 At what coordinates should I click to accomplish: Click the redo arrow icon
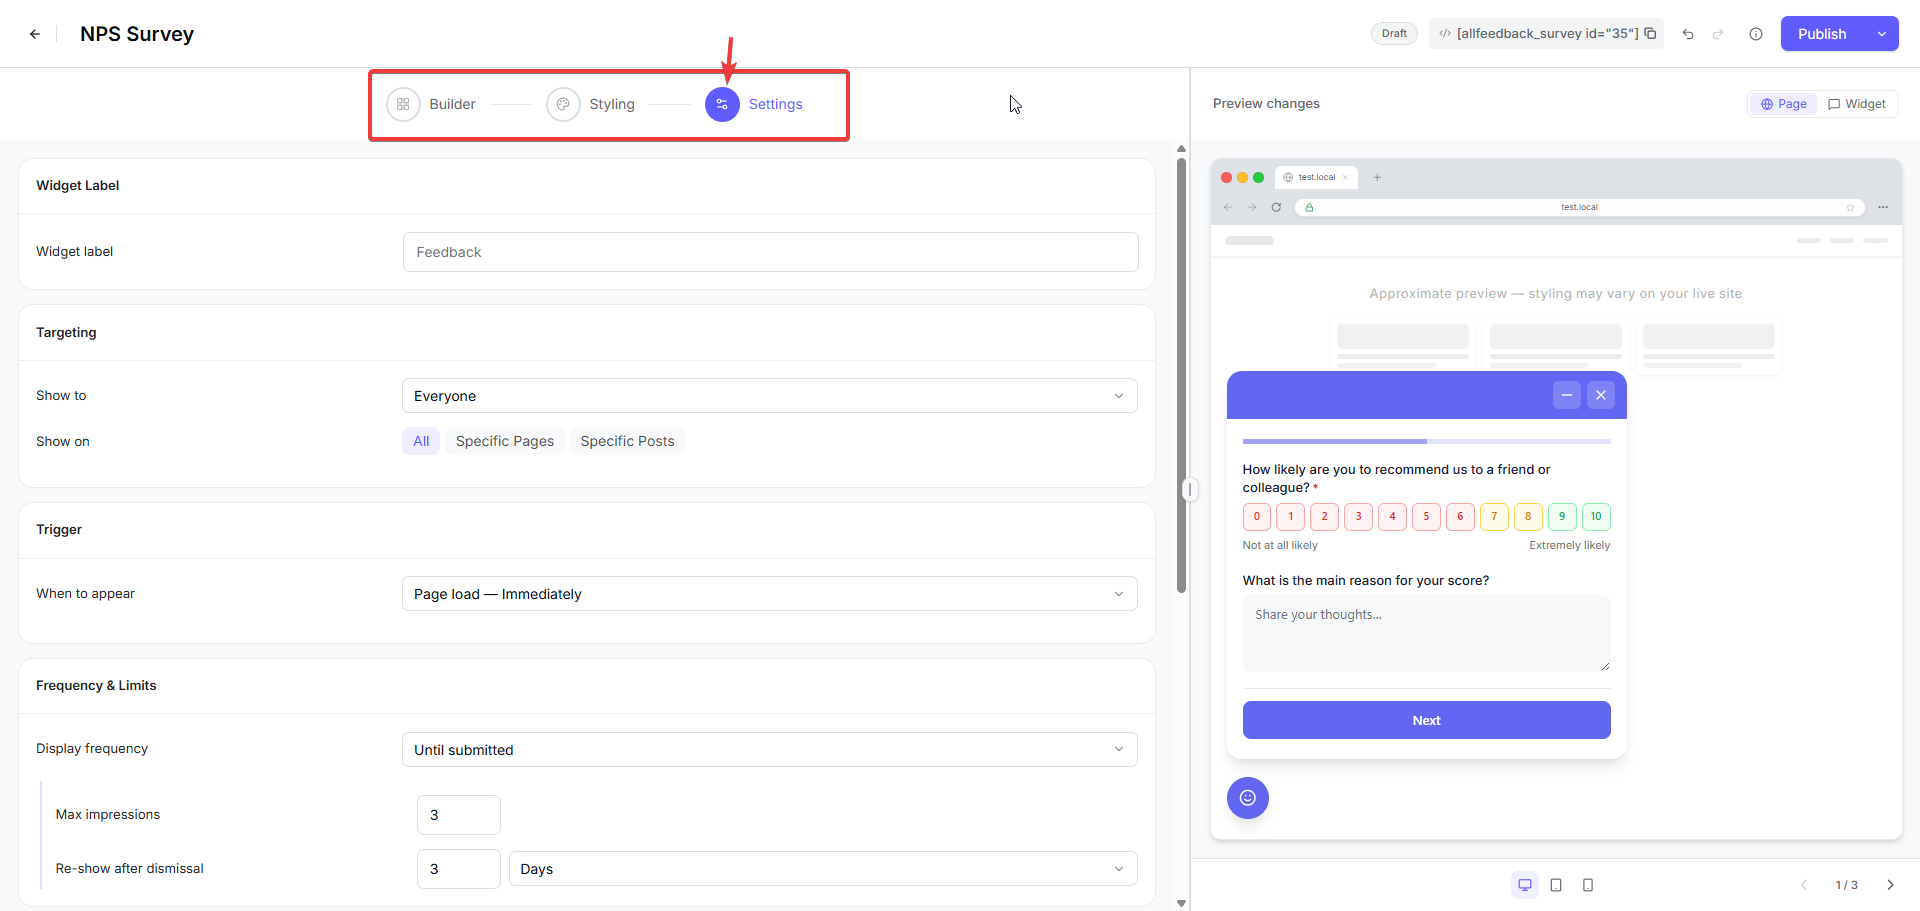pos(1718,34)
